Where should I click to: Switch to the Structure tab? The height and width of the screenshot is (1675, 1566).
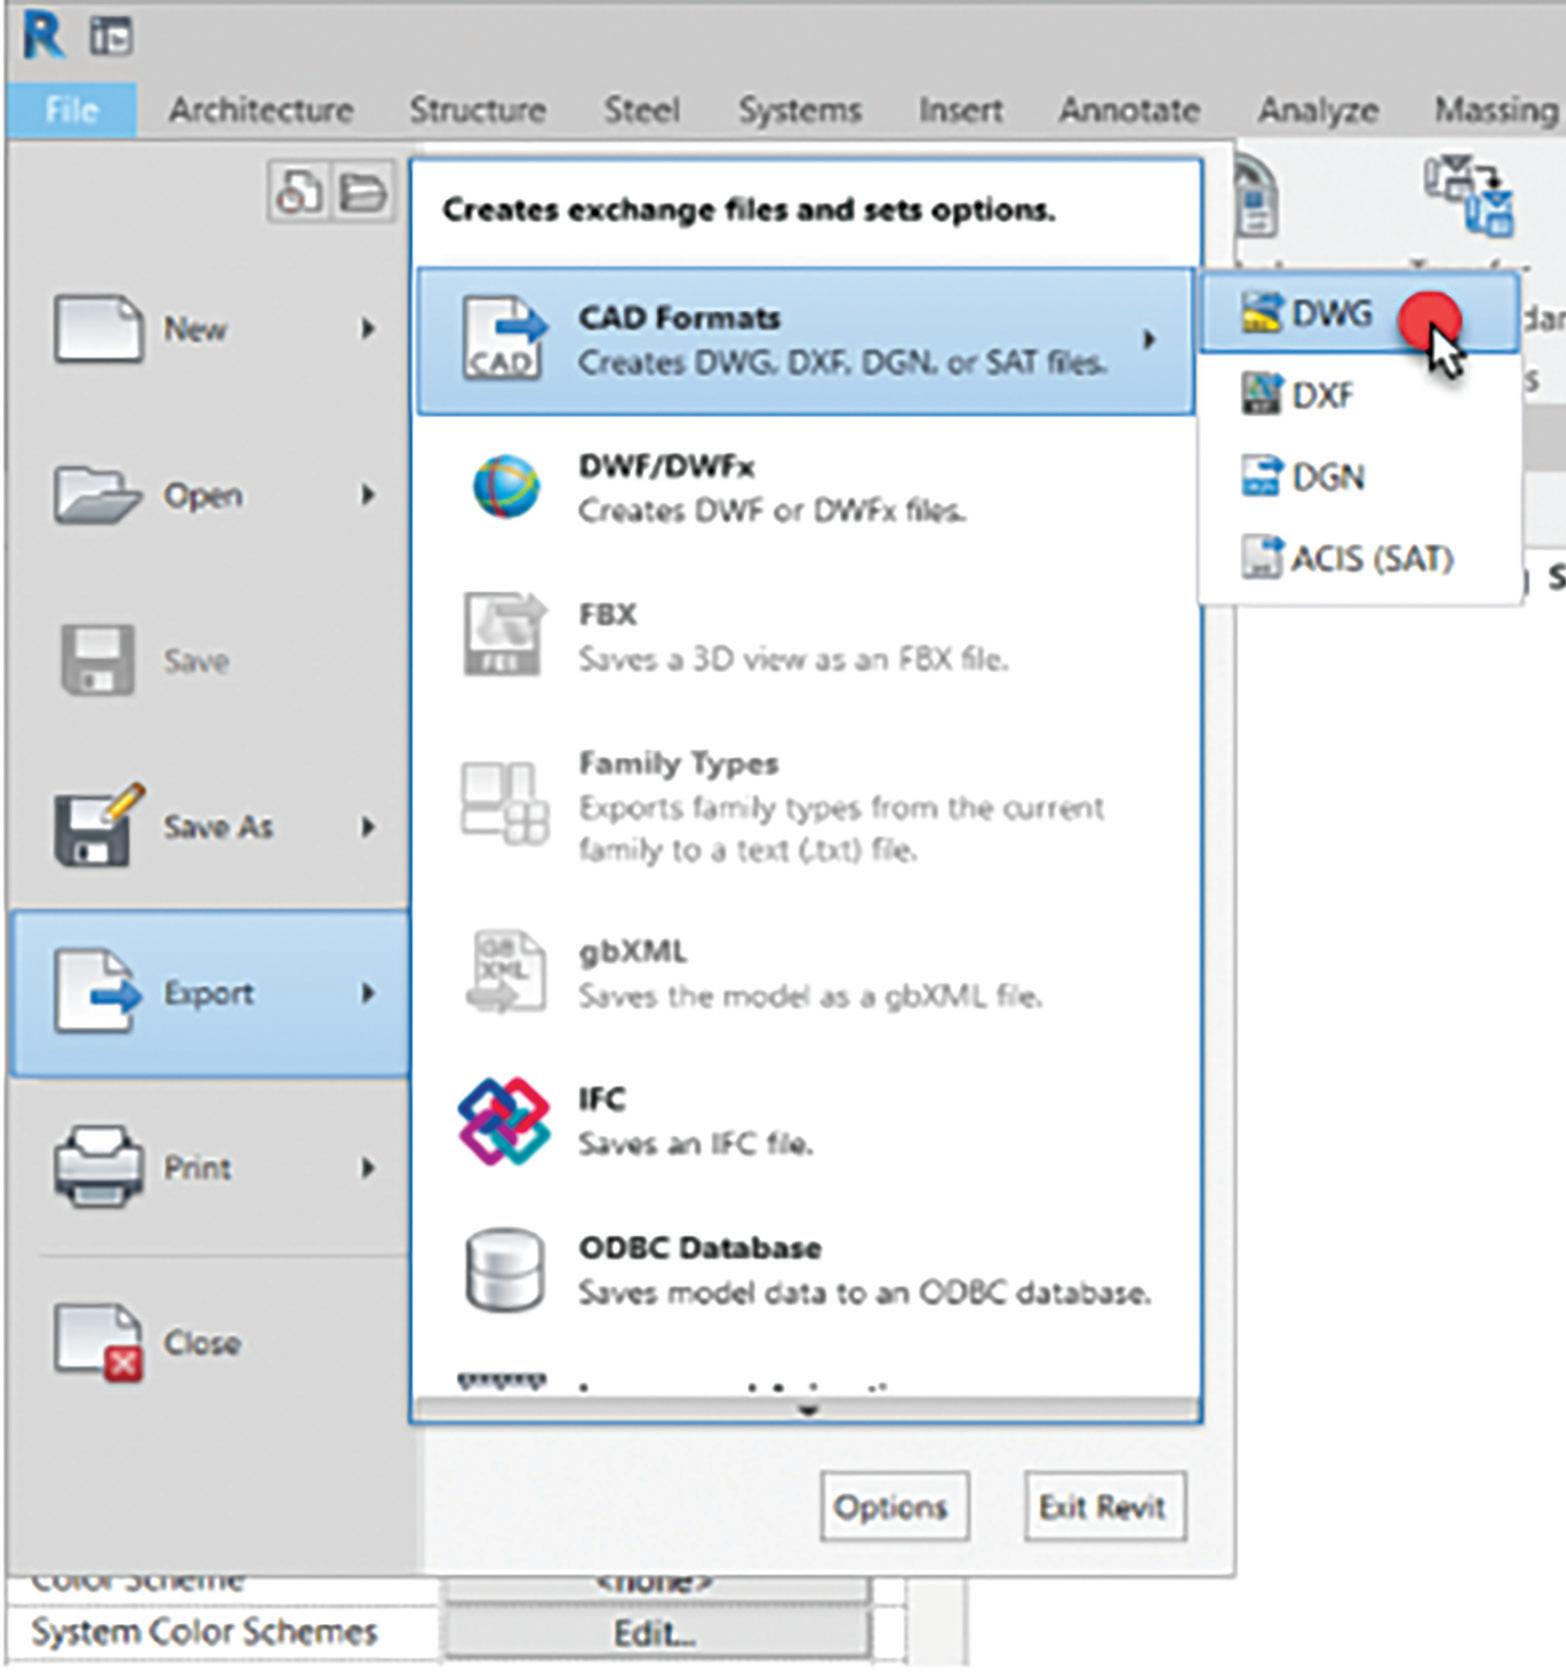(478, 109)
